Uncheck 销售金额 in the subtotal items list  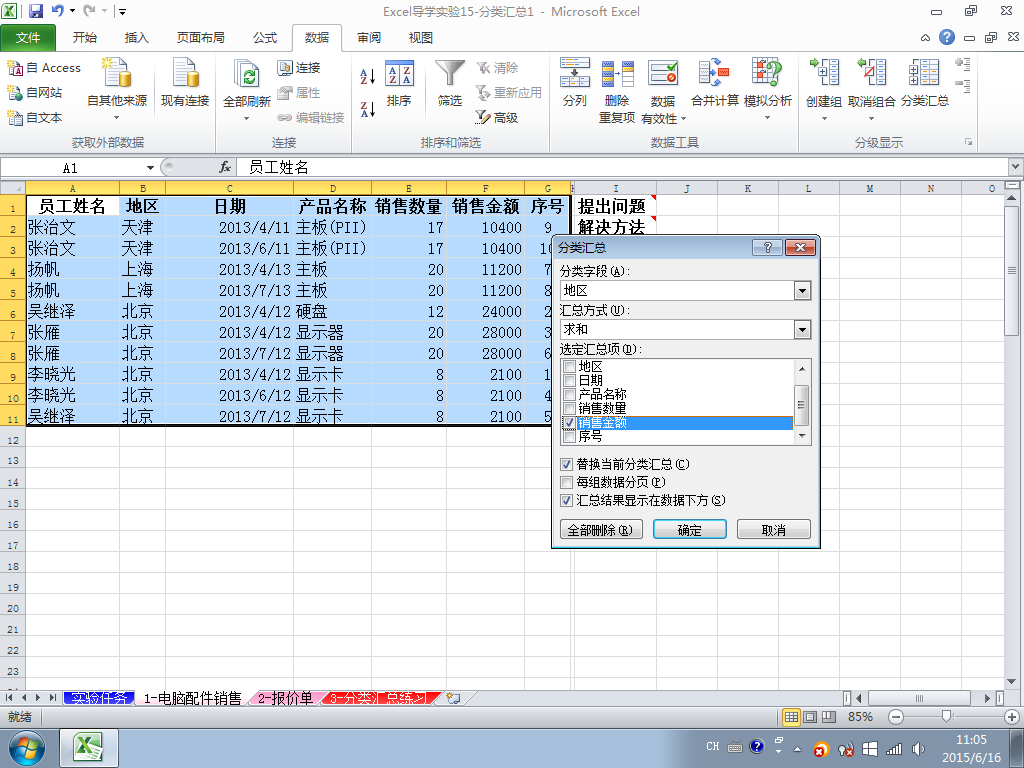click(x=569, y=423)
